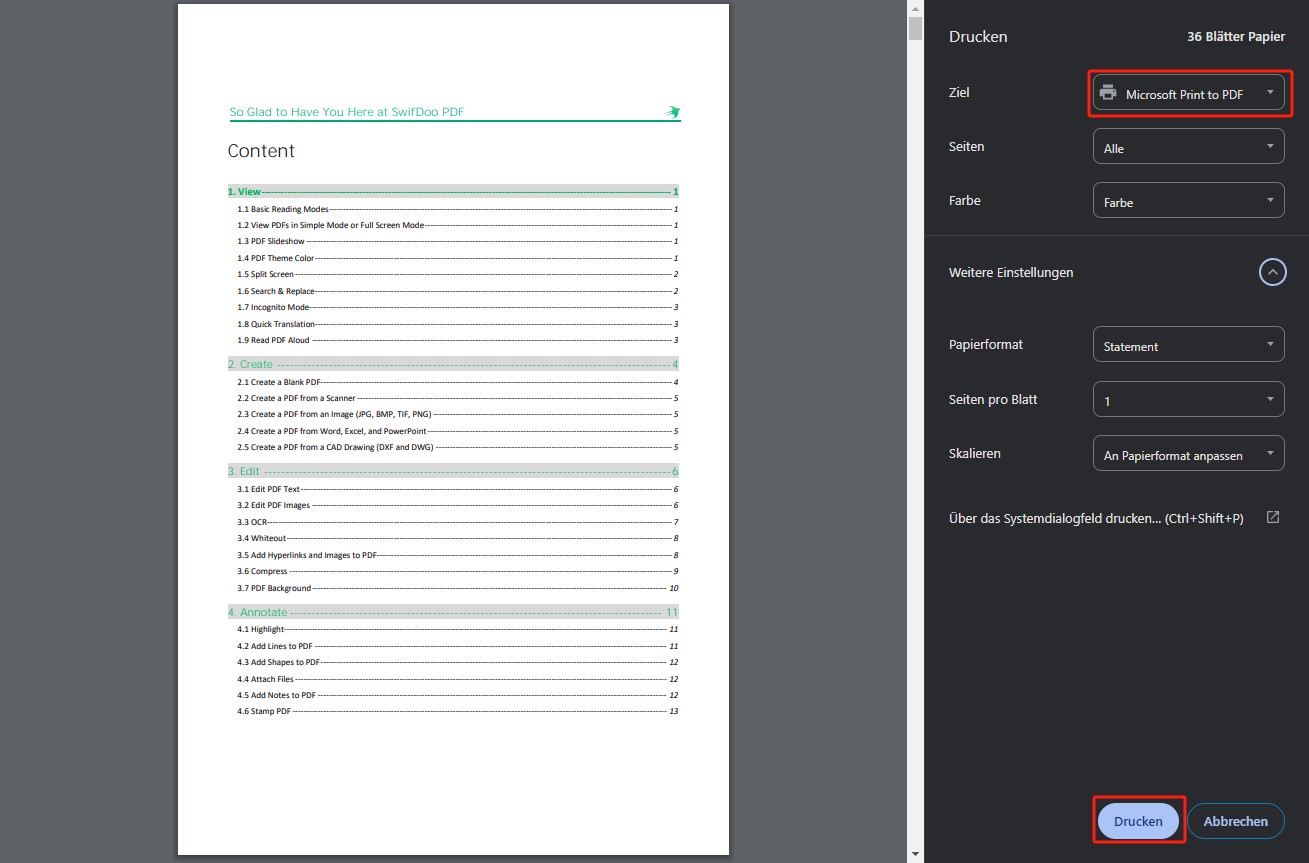Click the preview vertical scrollbar thumb
This screenshot has height=863, width=1309.
(915, 29)
